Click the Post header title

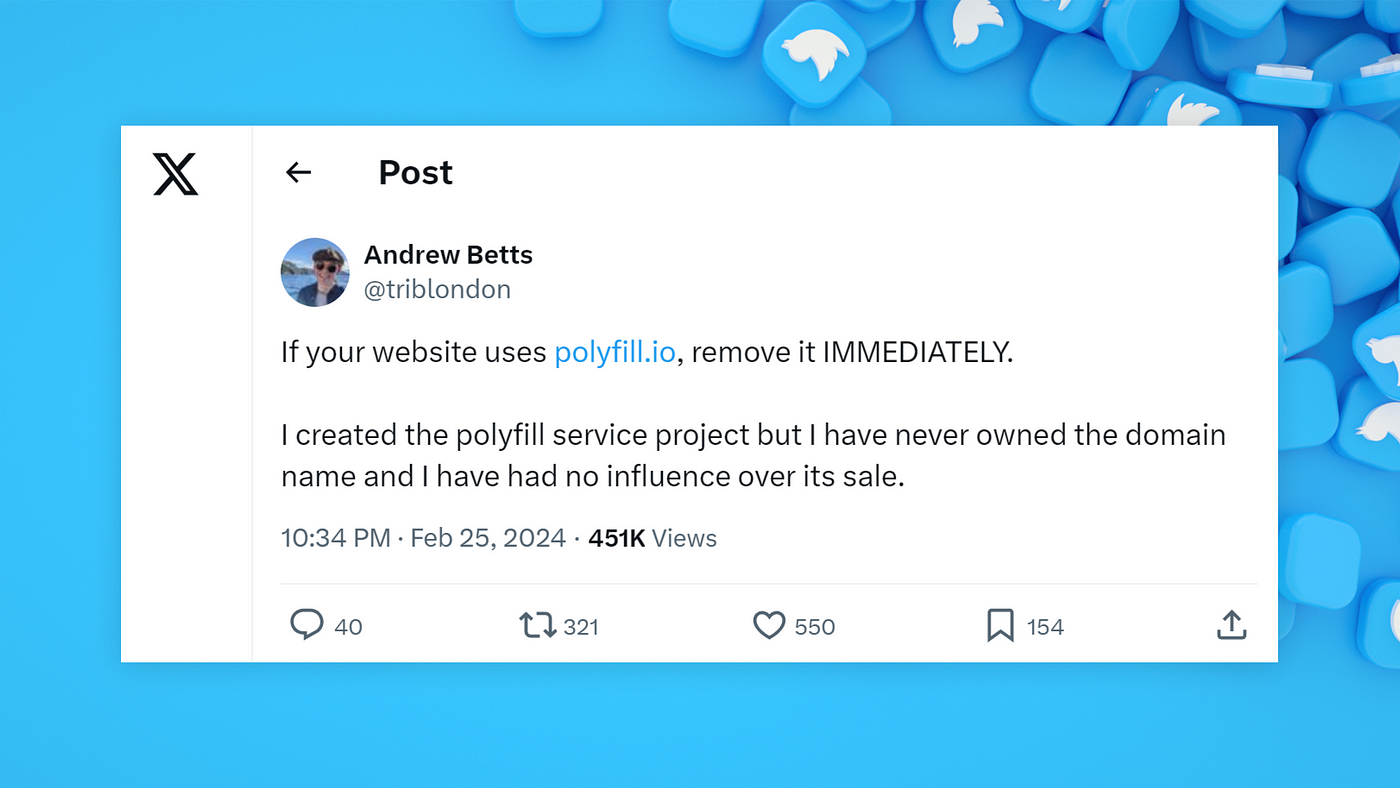tap(415, 173)
